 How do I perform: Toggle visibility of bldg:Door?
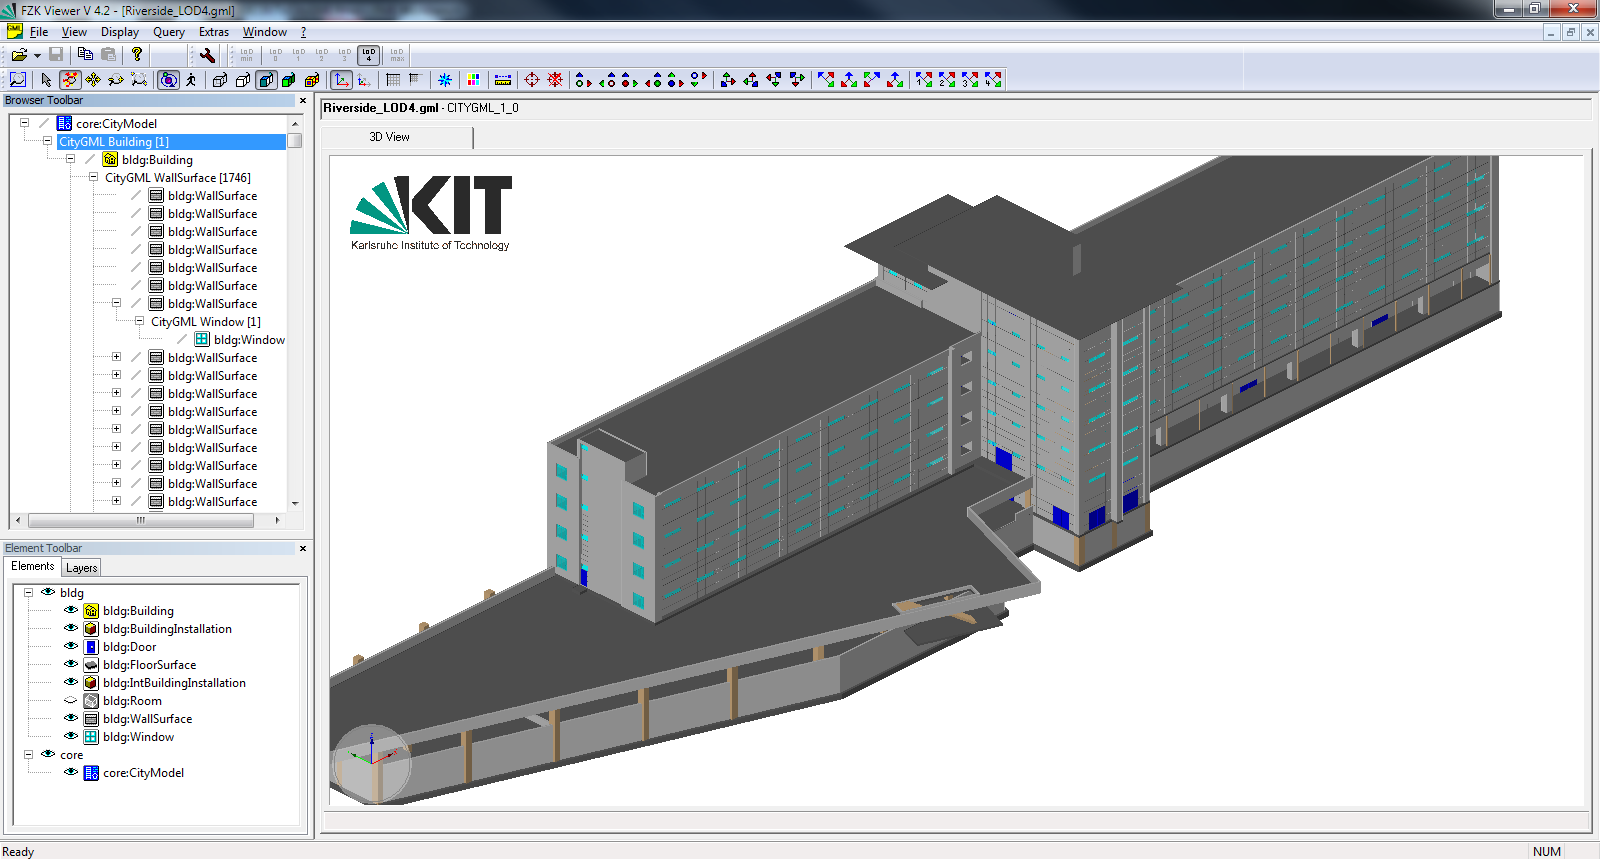click(x=71, y=646)
